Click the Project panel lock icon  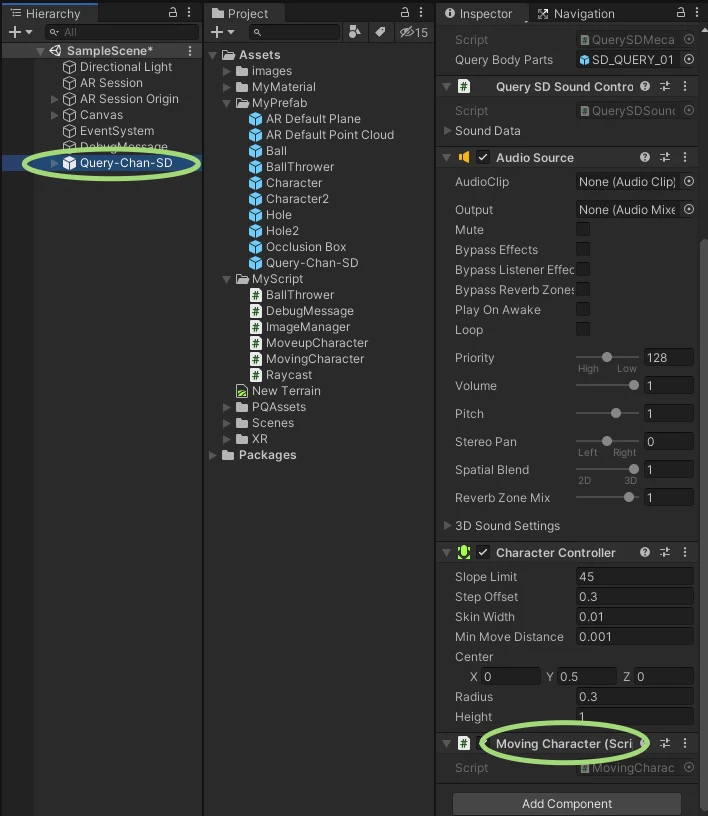click(404, 12)
